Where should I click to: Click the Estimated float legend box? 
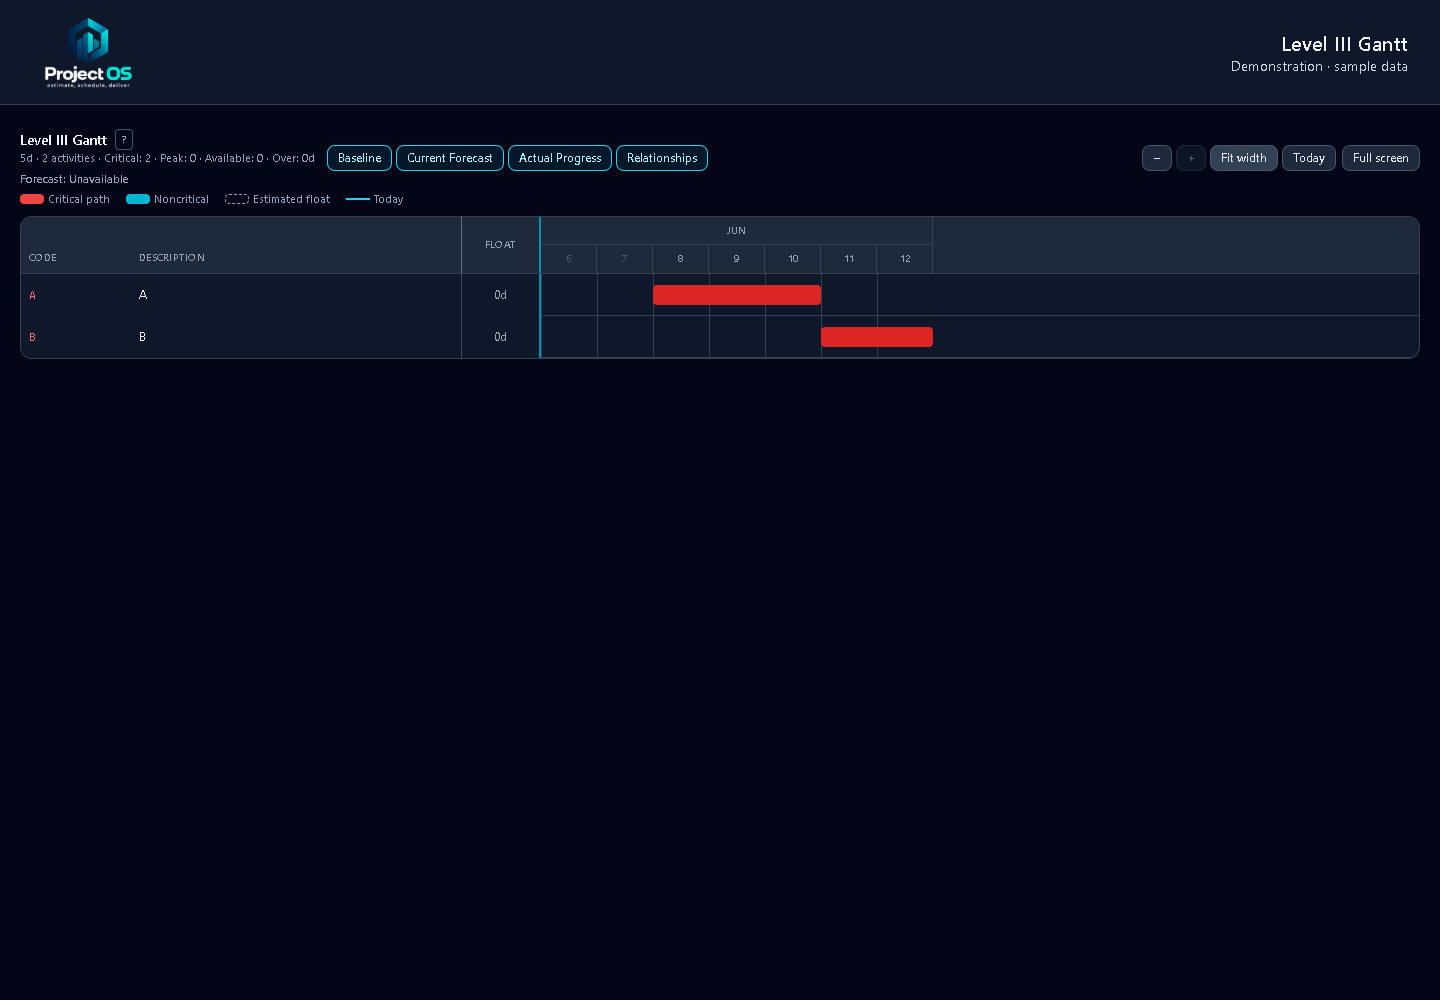tap(237, 199)
